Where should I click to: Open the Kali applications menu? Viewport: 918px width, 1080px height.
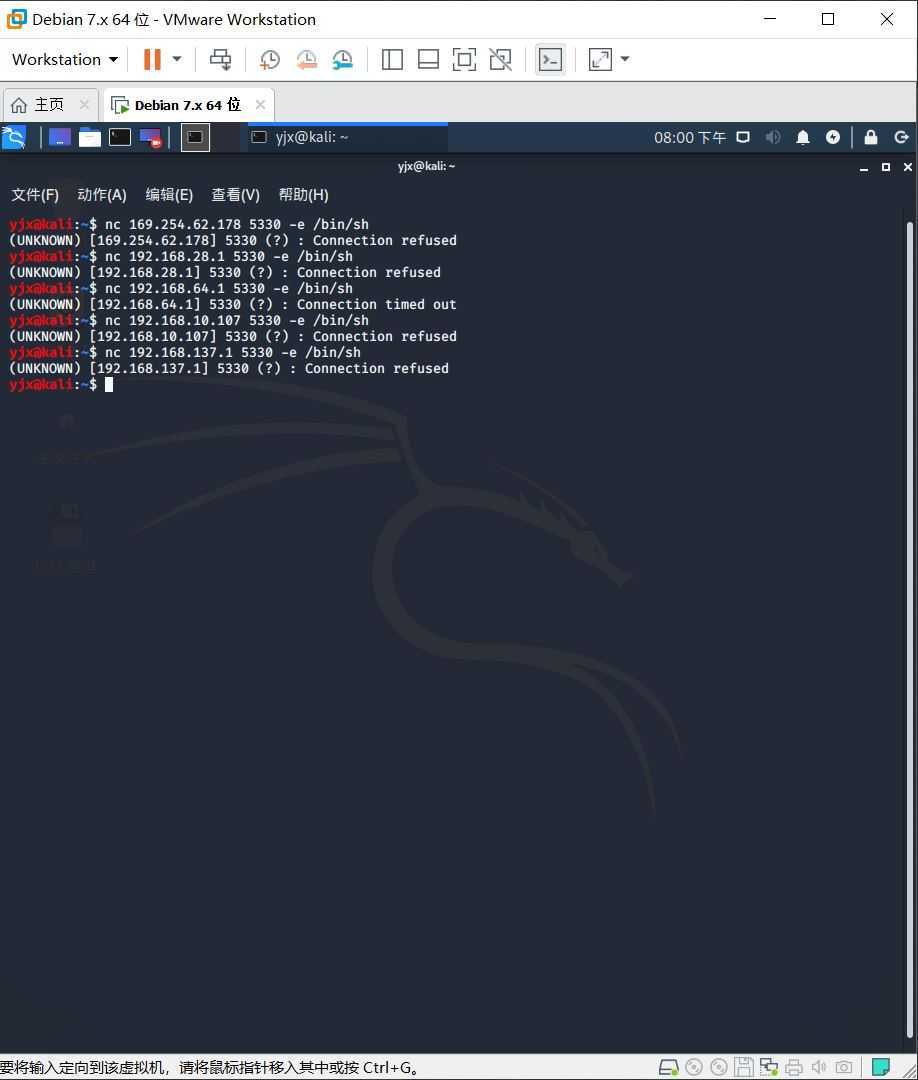pyautogui.click(x=14, y=137)
